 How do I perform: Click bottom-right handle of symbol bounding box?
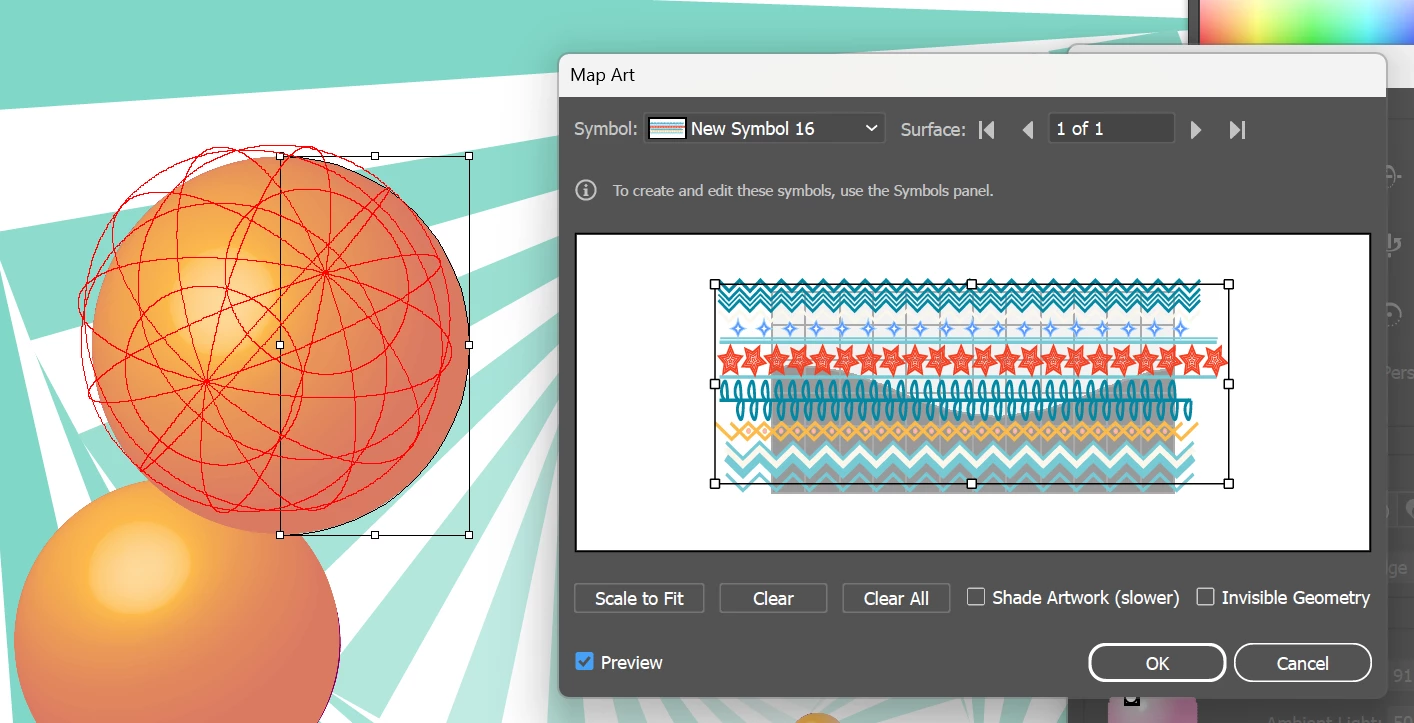pos(1228,483)
